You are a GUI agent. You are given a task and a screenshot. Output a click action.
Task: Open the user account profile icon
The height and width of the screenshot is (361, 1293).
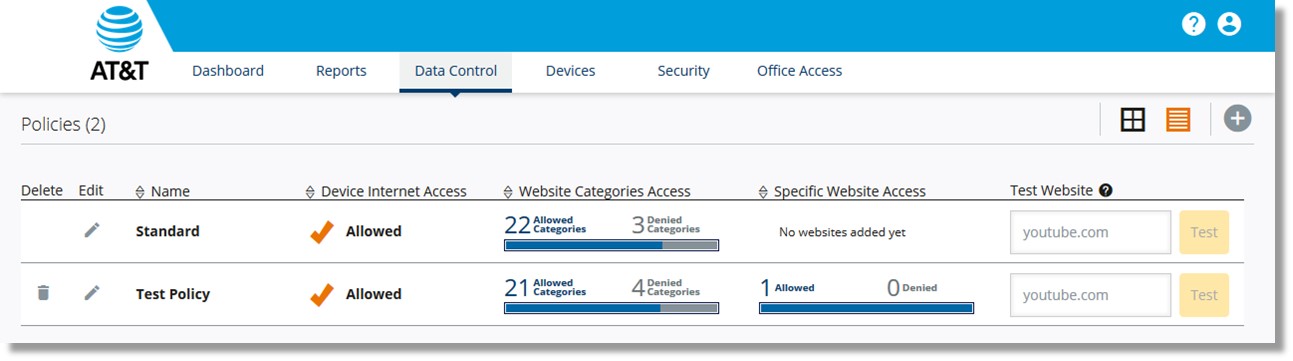[x=1229, y=24]
